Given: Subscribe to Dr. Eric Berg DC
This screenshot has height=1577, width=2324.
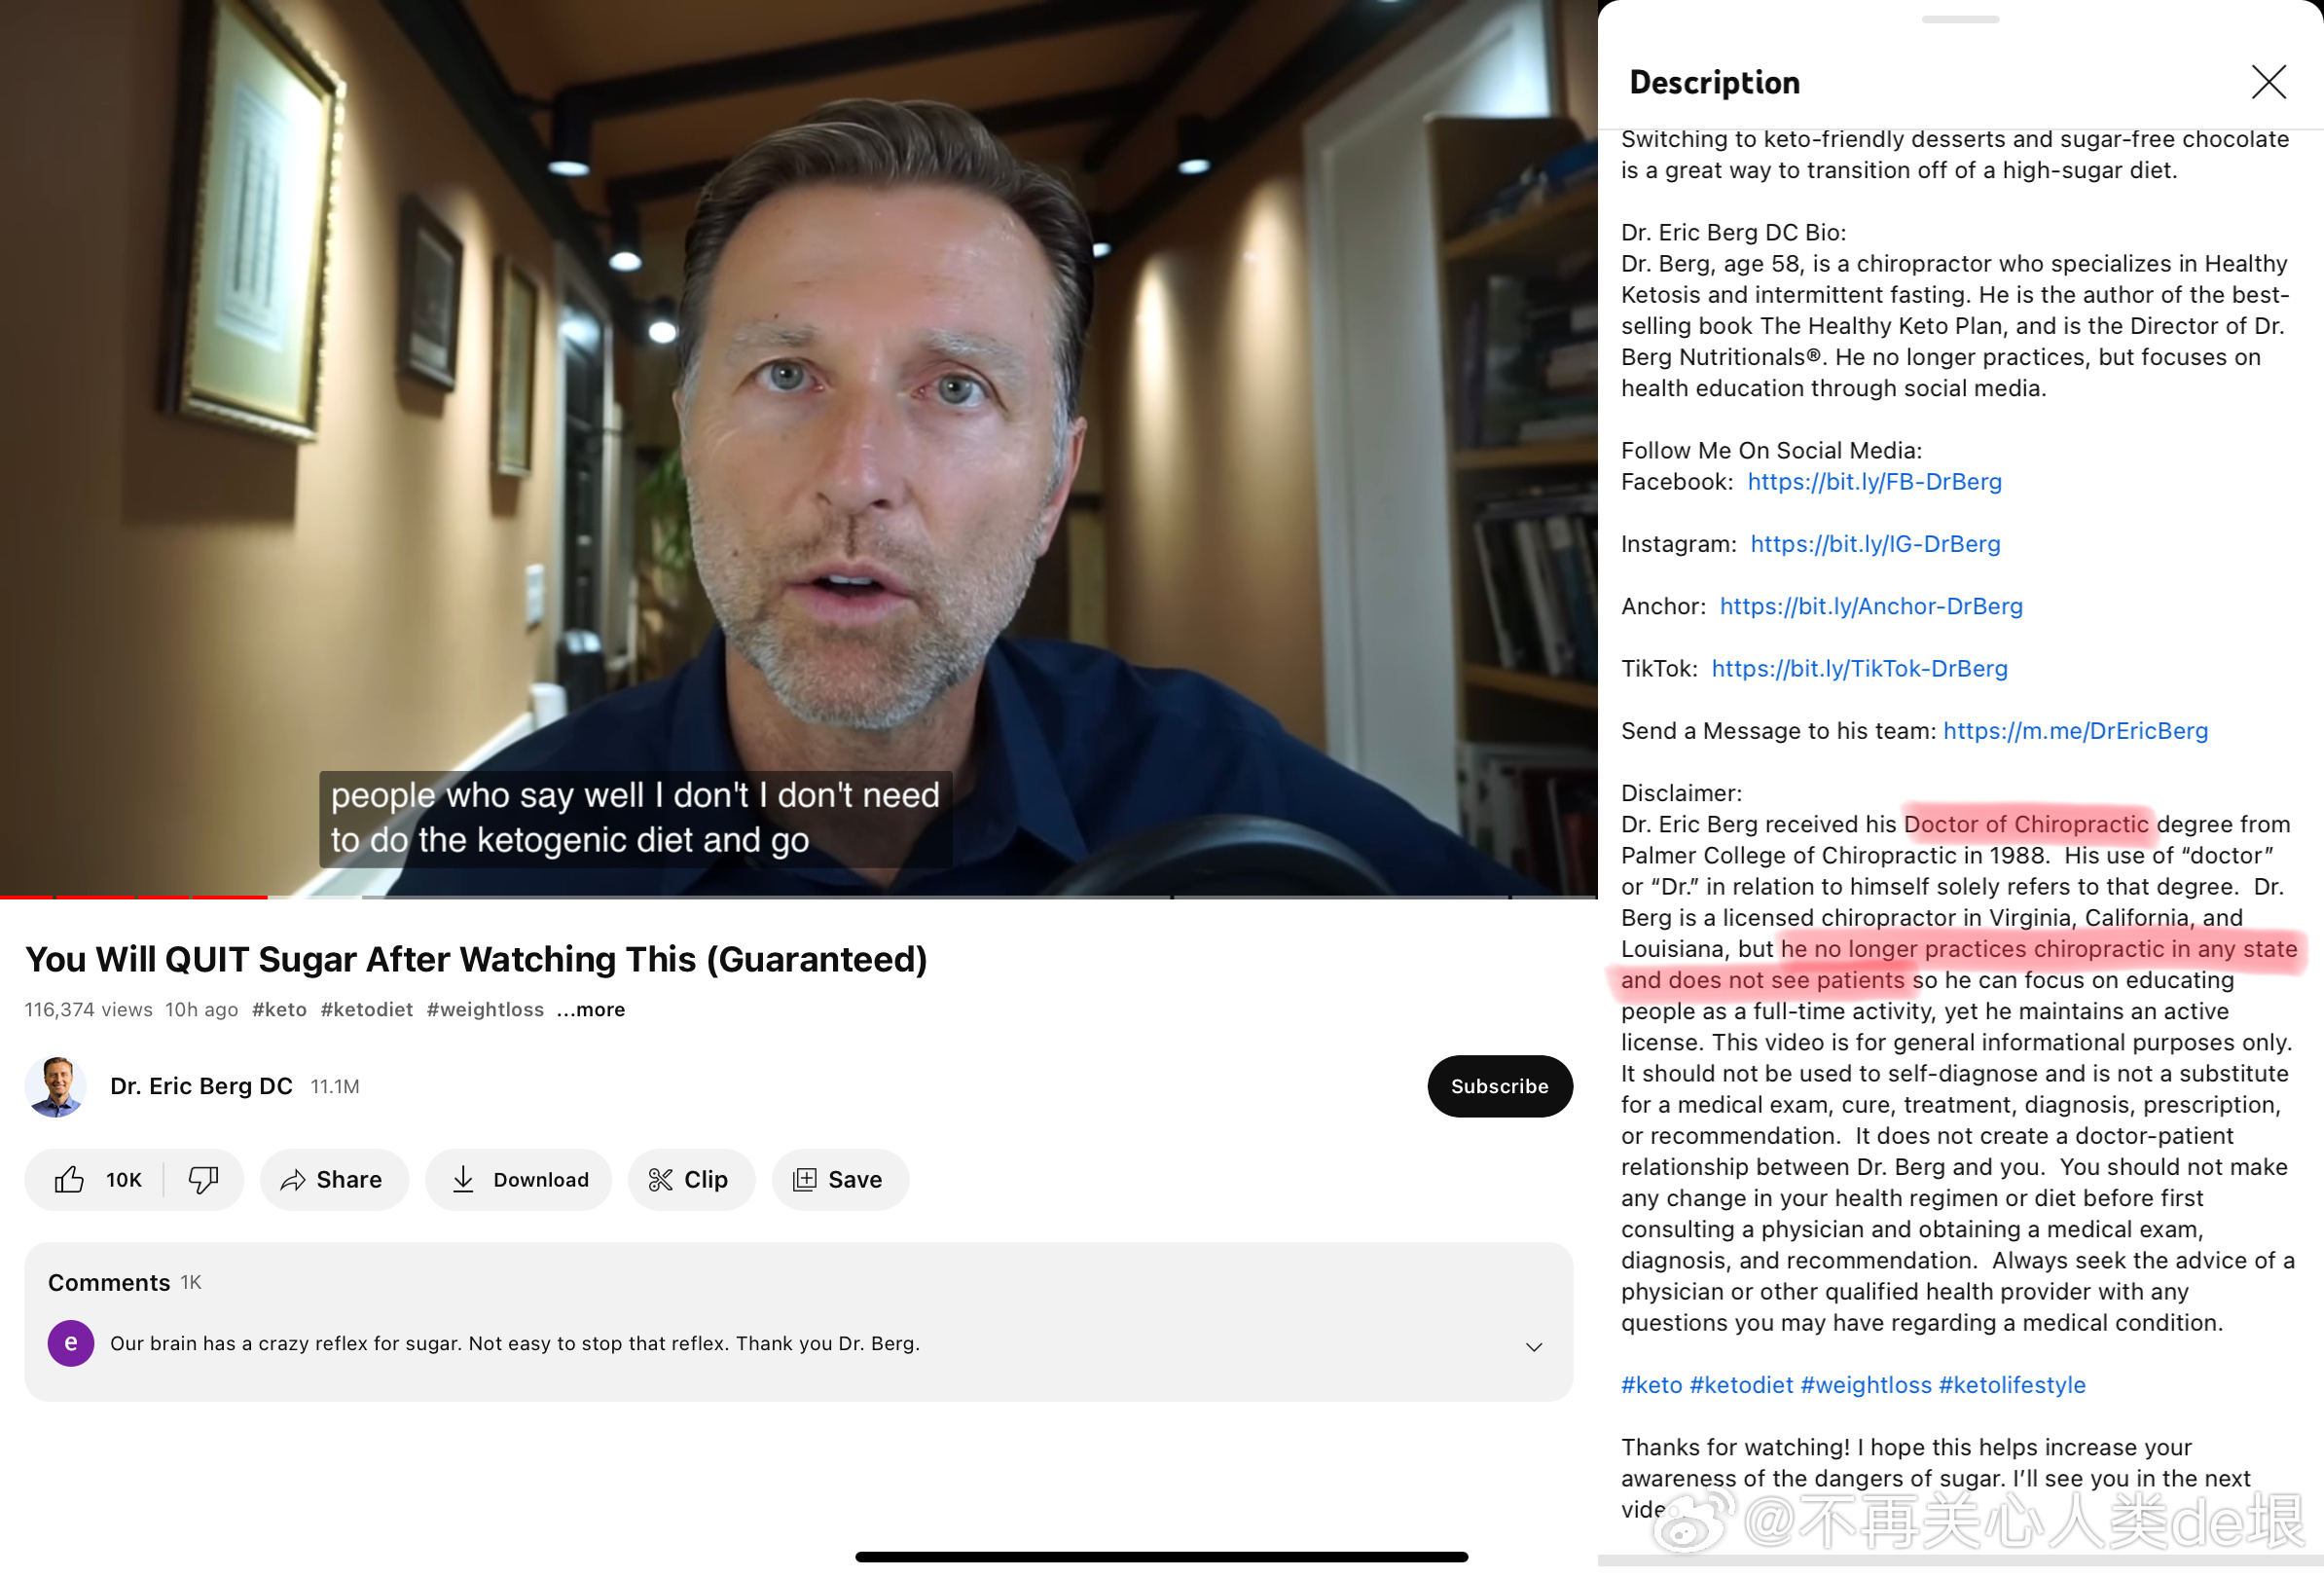Looking at the screenshot, I should tap(1499, 1087).
